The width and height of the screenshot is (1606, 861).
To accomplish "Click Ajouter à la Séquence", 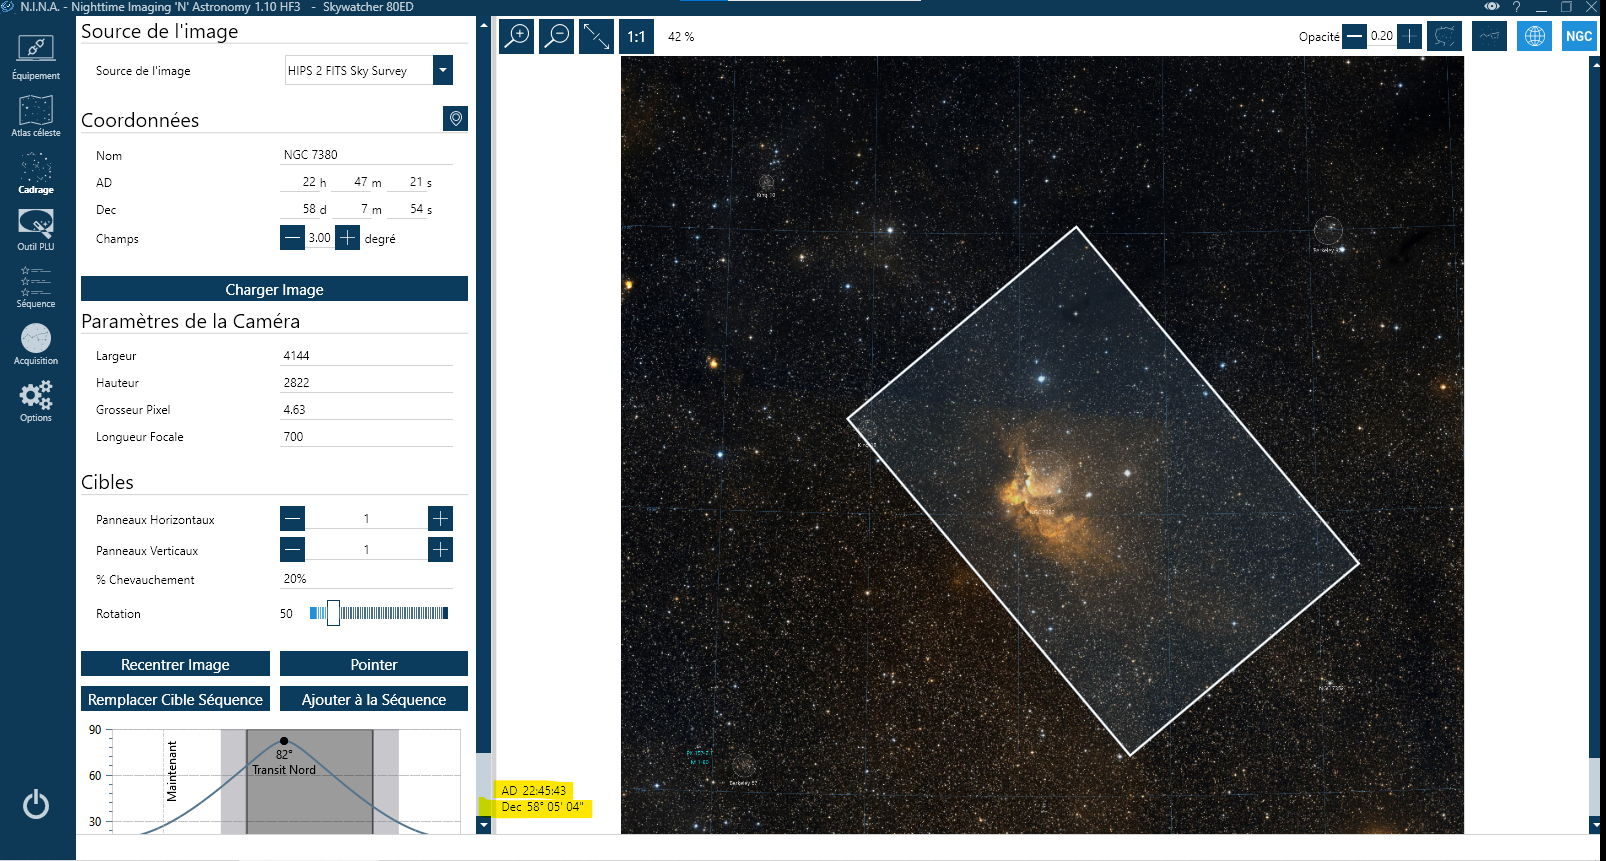I will pos(374,699).
